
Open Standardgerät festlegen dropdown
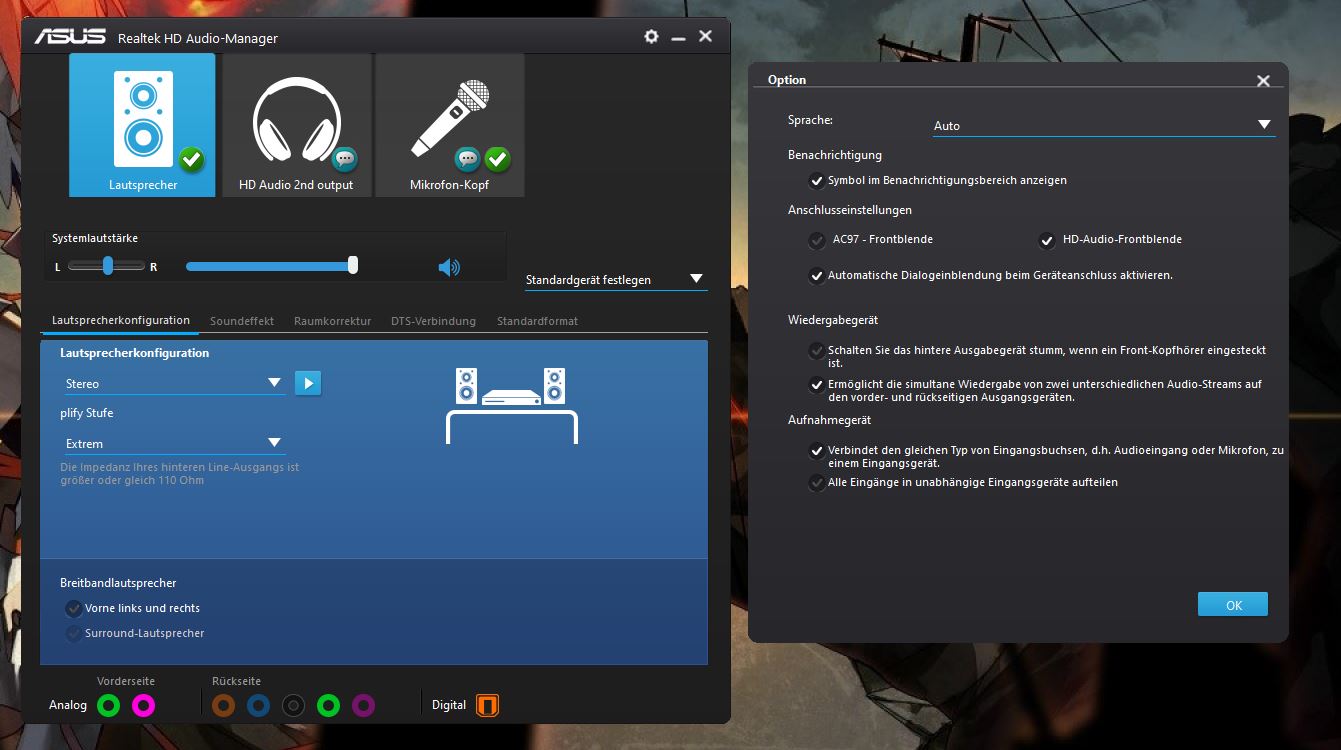point(616,279)
